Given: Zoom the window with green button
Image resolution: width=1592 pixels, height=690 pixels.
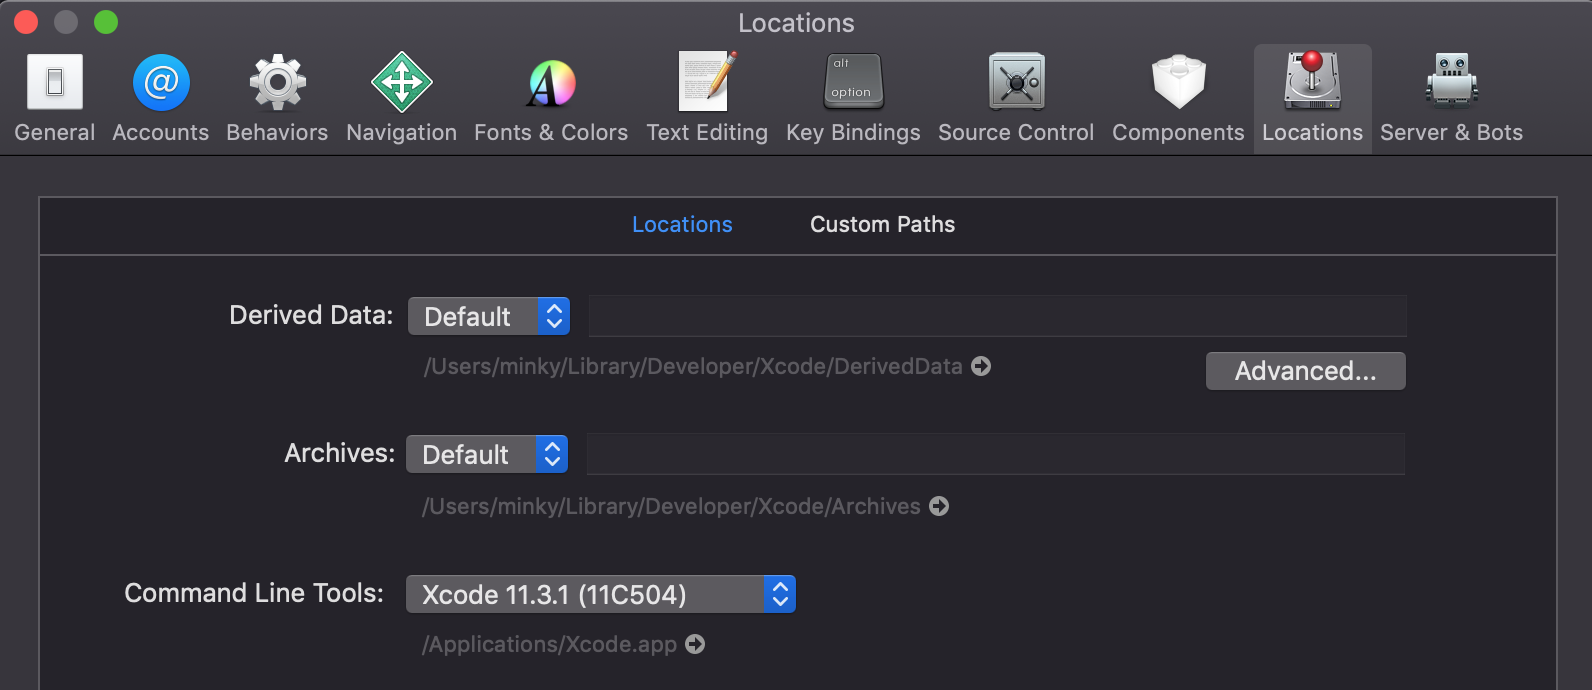Looking at the screenshot, I should pos(106,22).
